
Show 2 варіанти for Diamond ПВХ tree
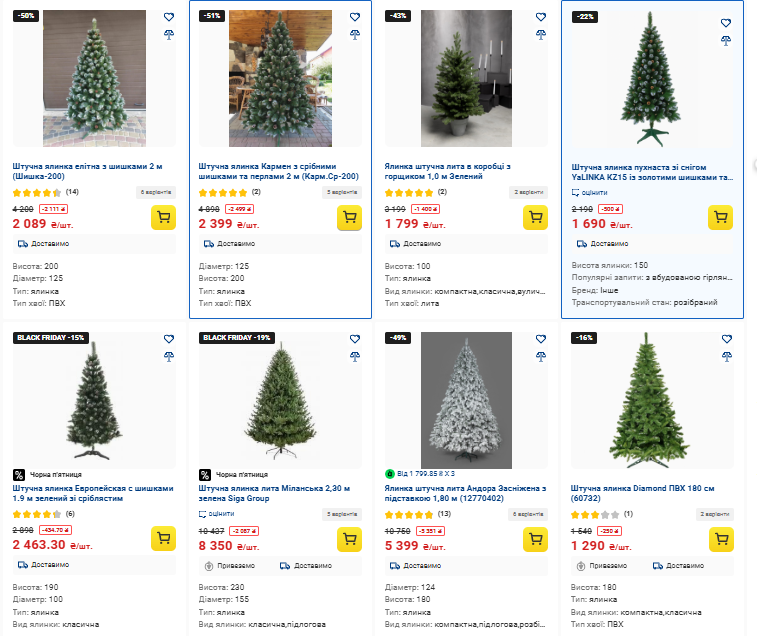coord(714,514)
